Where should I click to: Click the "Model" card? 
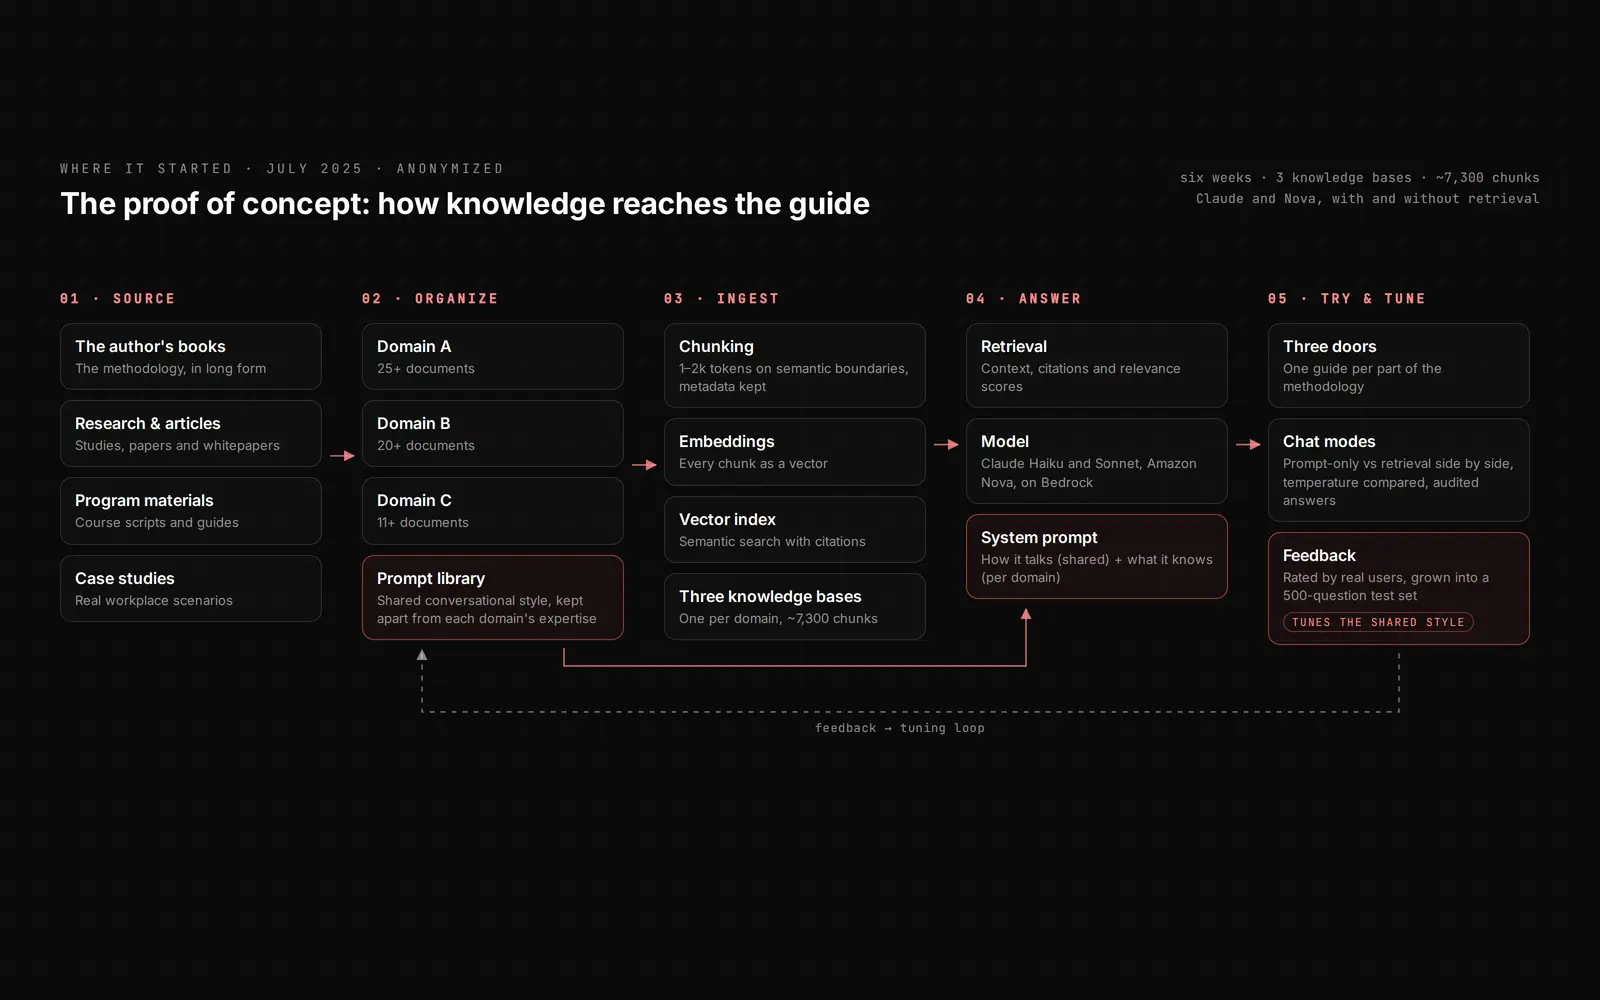coord(1097,461)
